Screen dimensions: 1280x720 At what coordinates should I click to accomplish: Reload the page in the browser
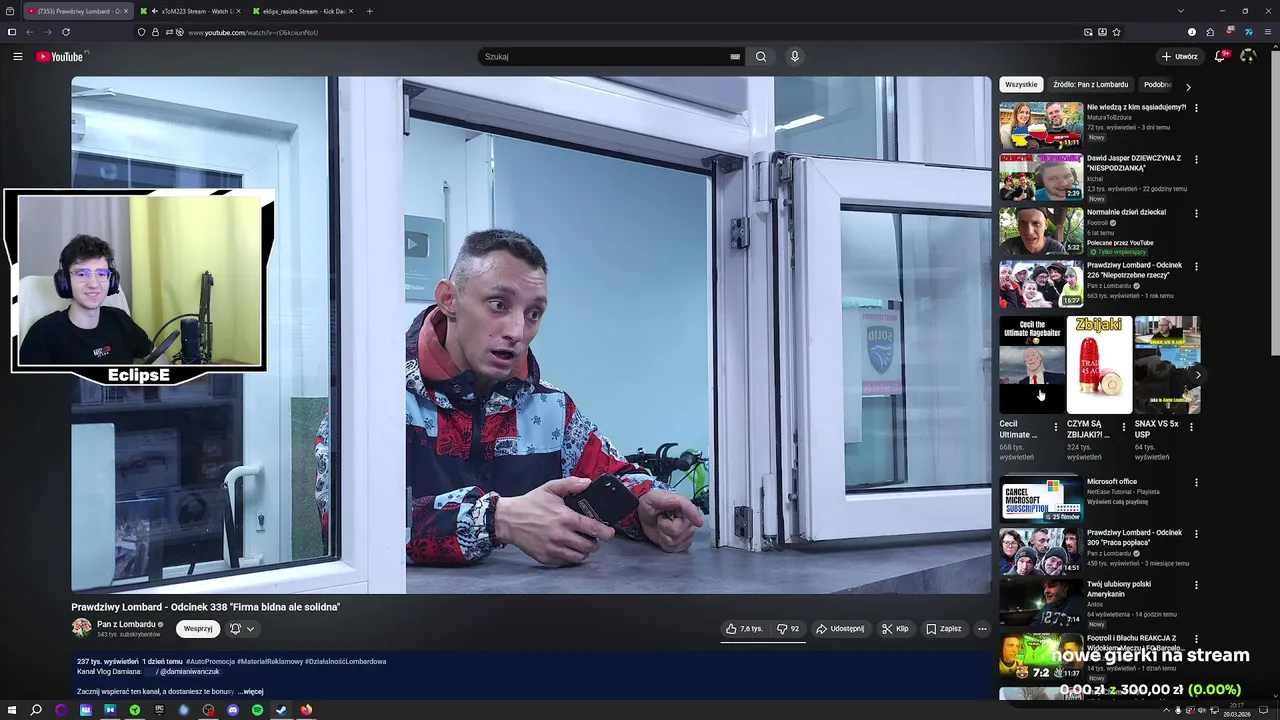click(x=66, y=32)
